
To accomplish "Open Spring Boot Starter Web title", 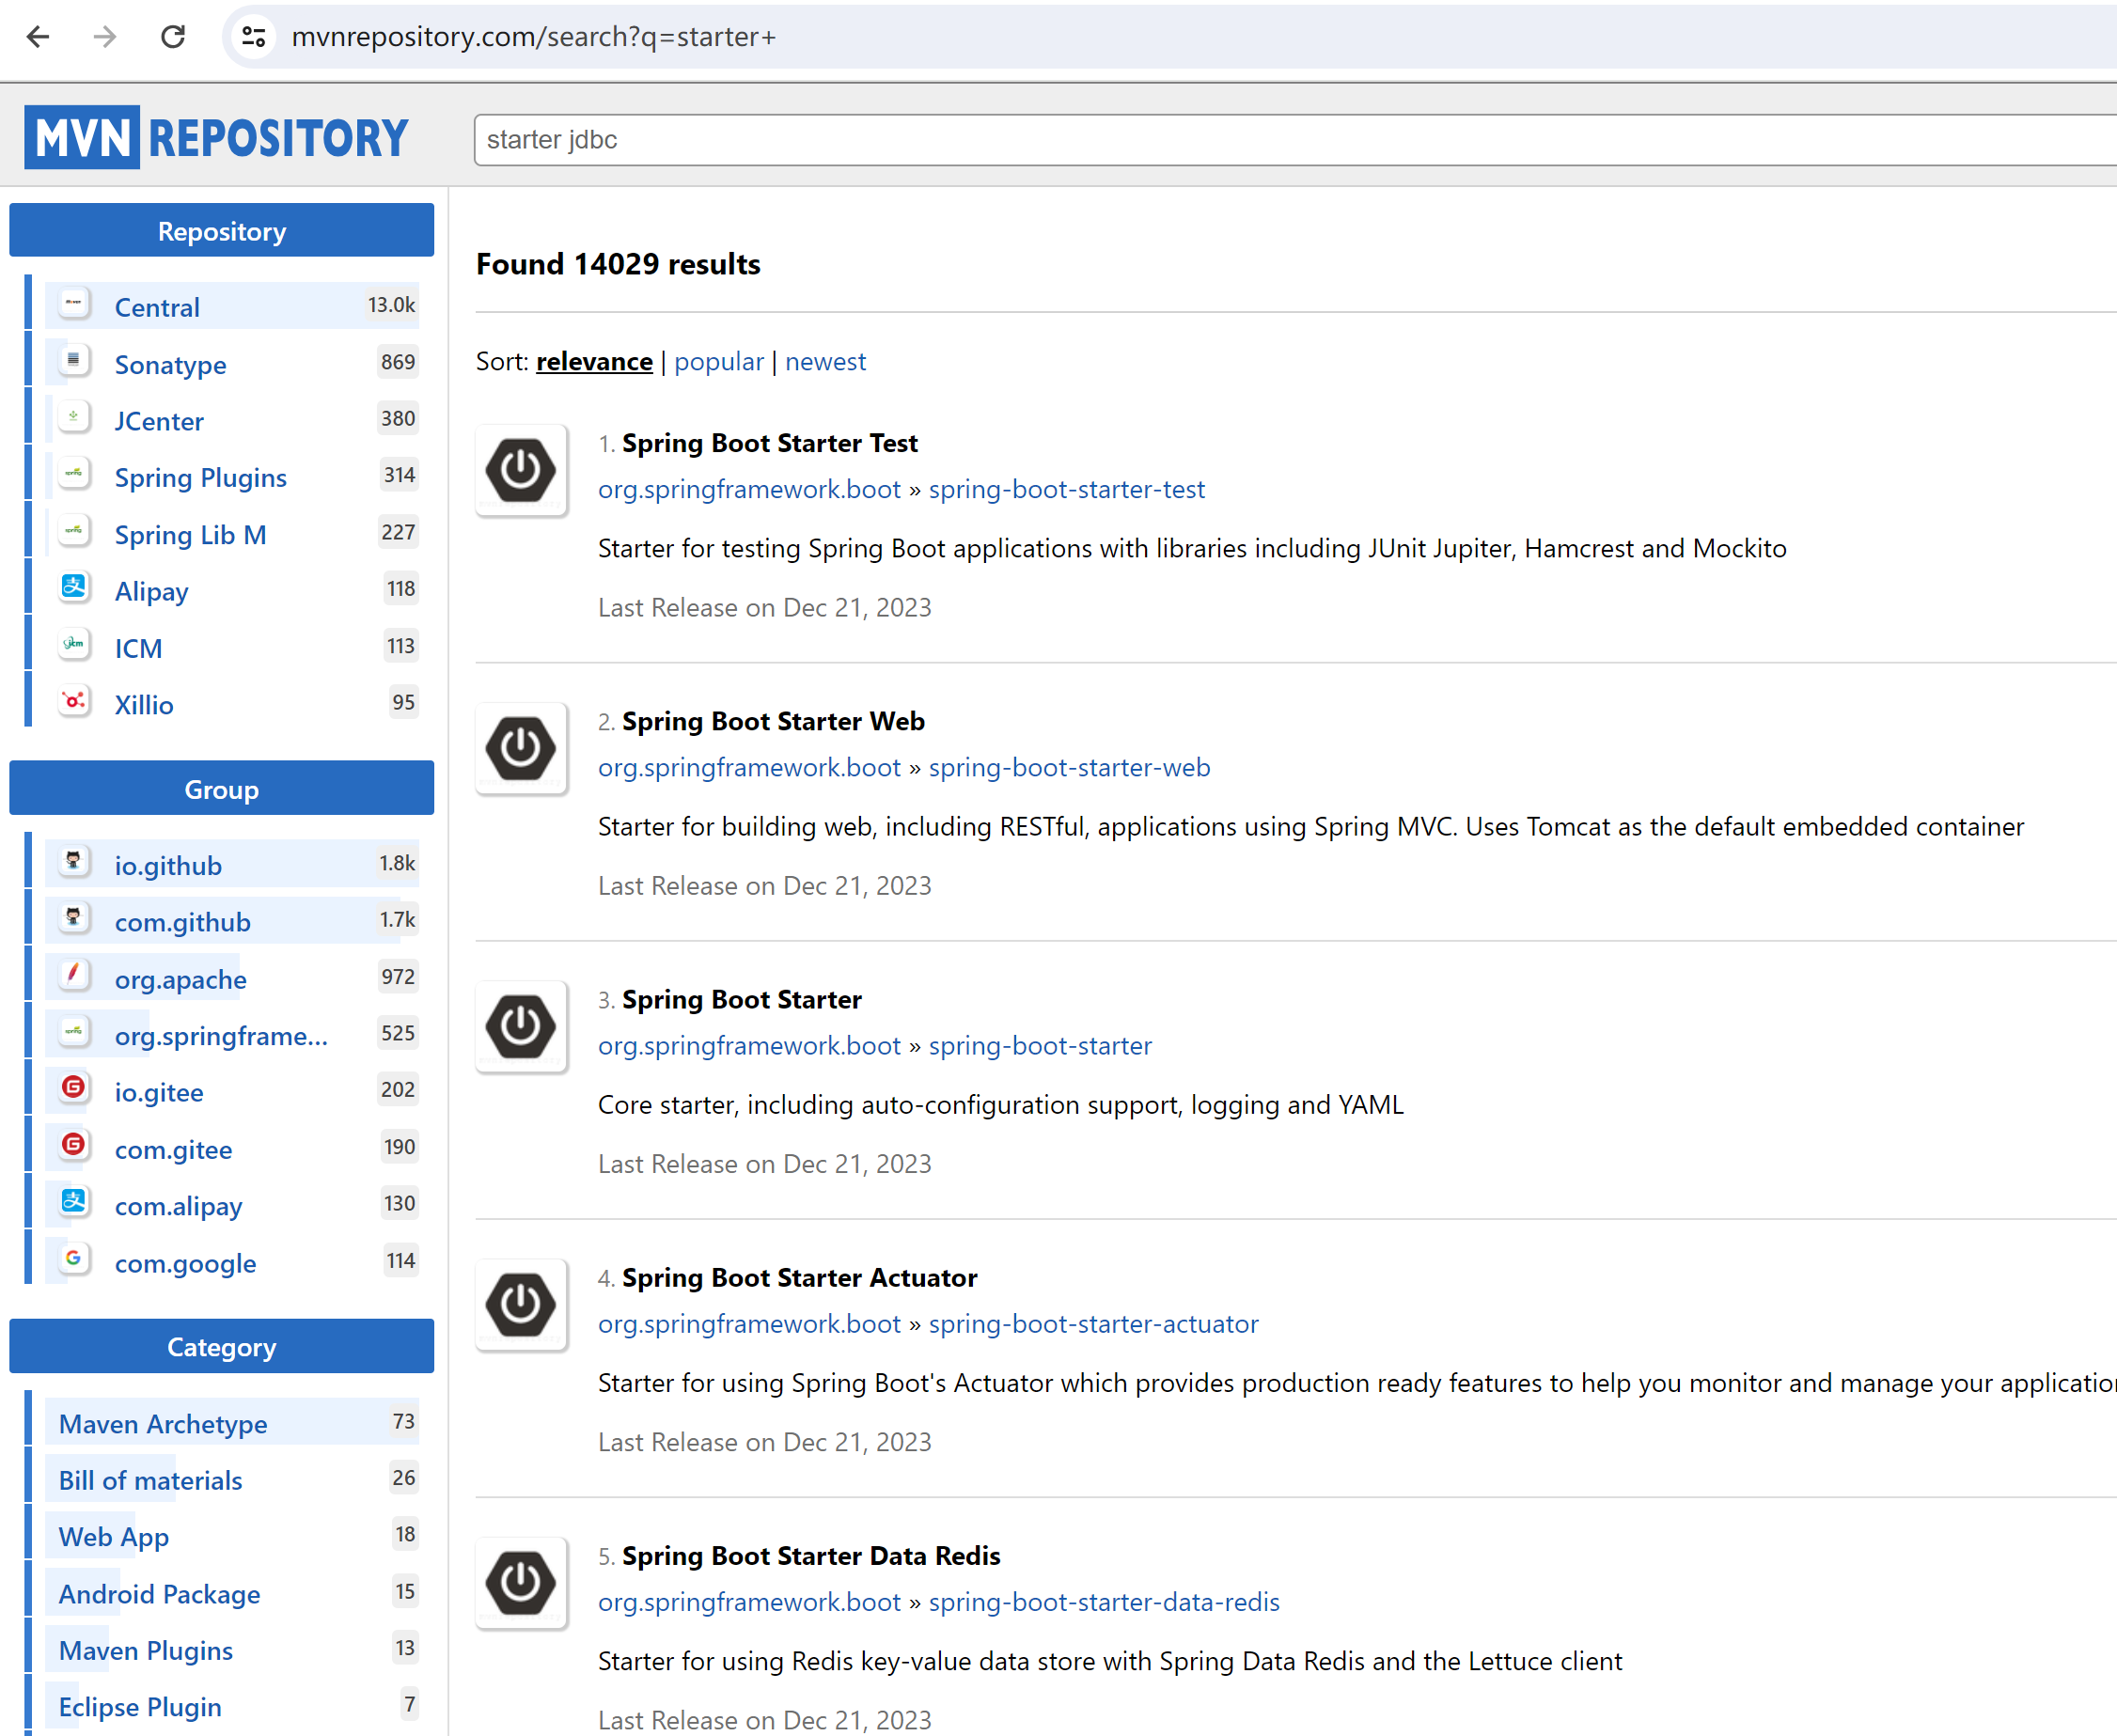I will coord(773,721).
